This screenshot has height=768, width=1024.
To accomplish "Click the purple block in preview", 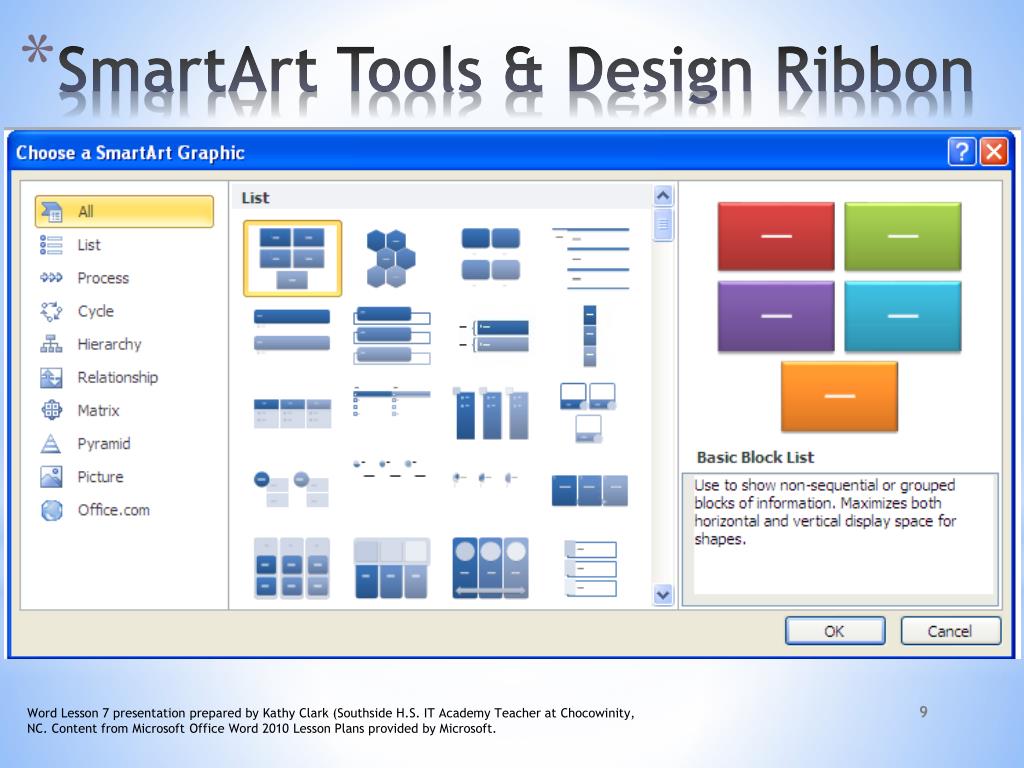I will (776, 316).
